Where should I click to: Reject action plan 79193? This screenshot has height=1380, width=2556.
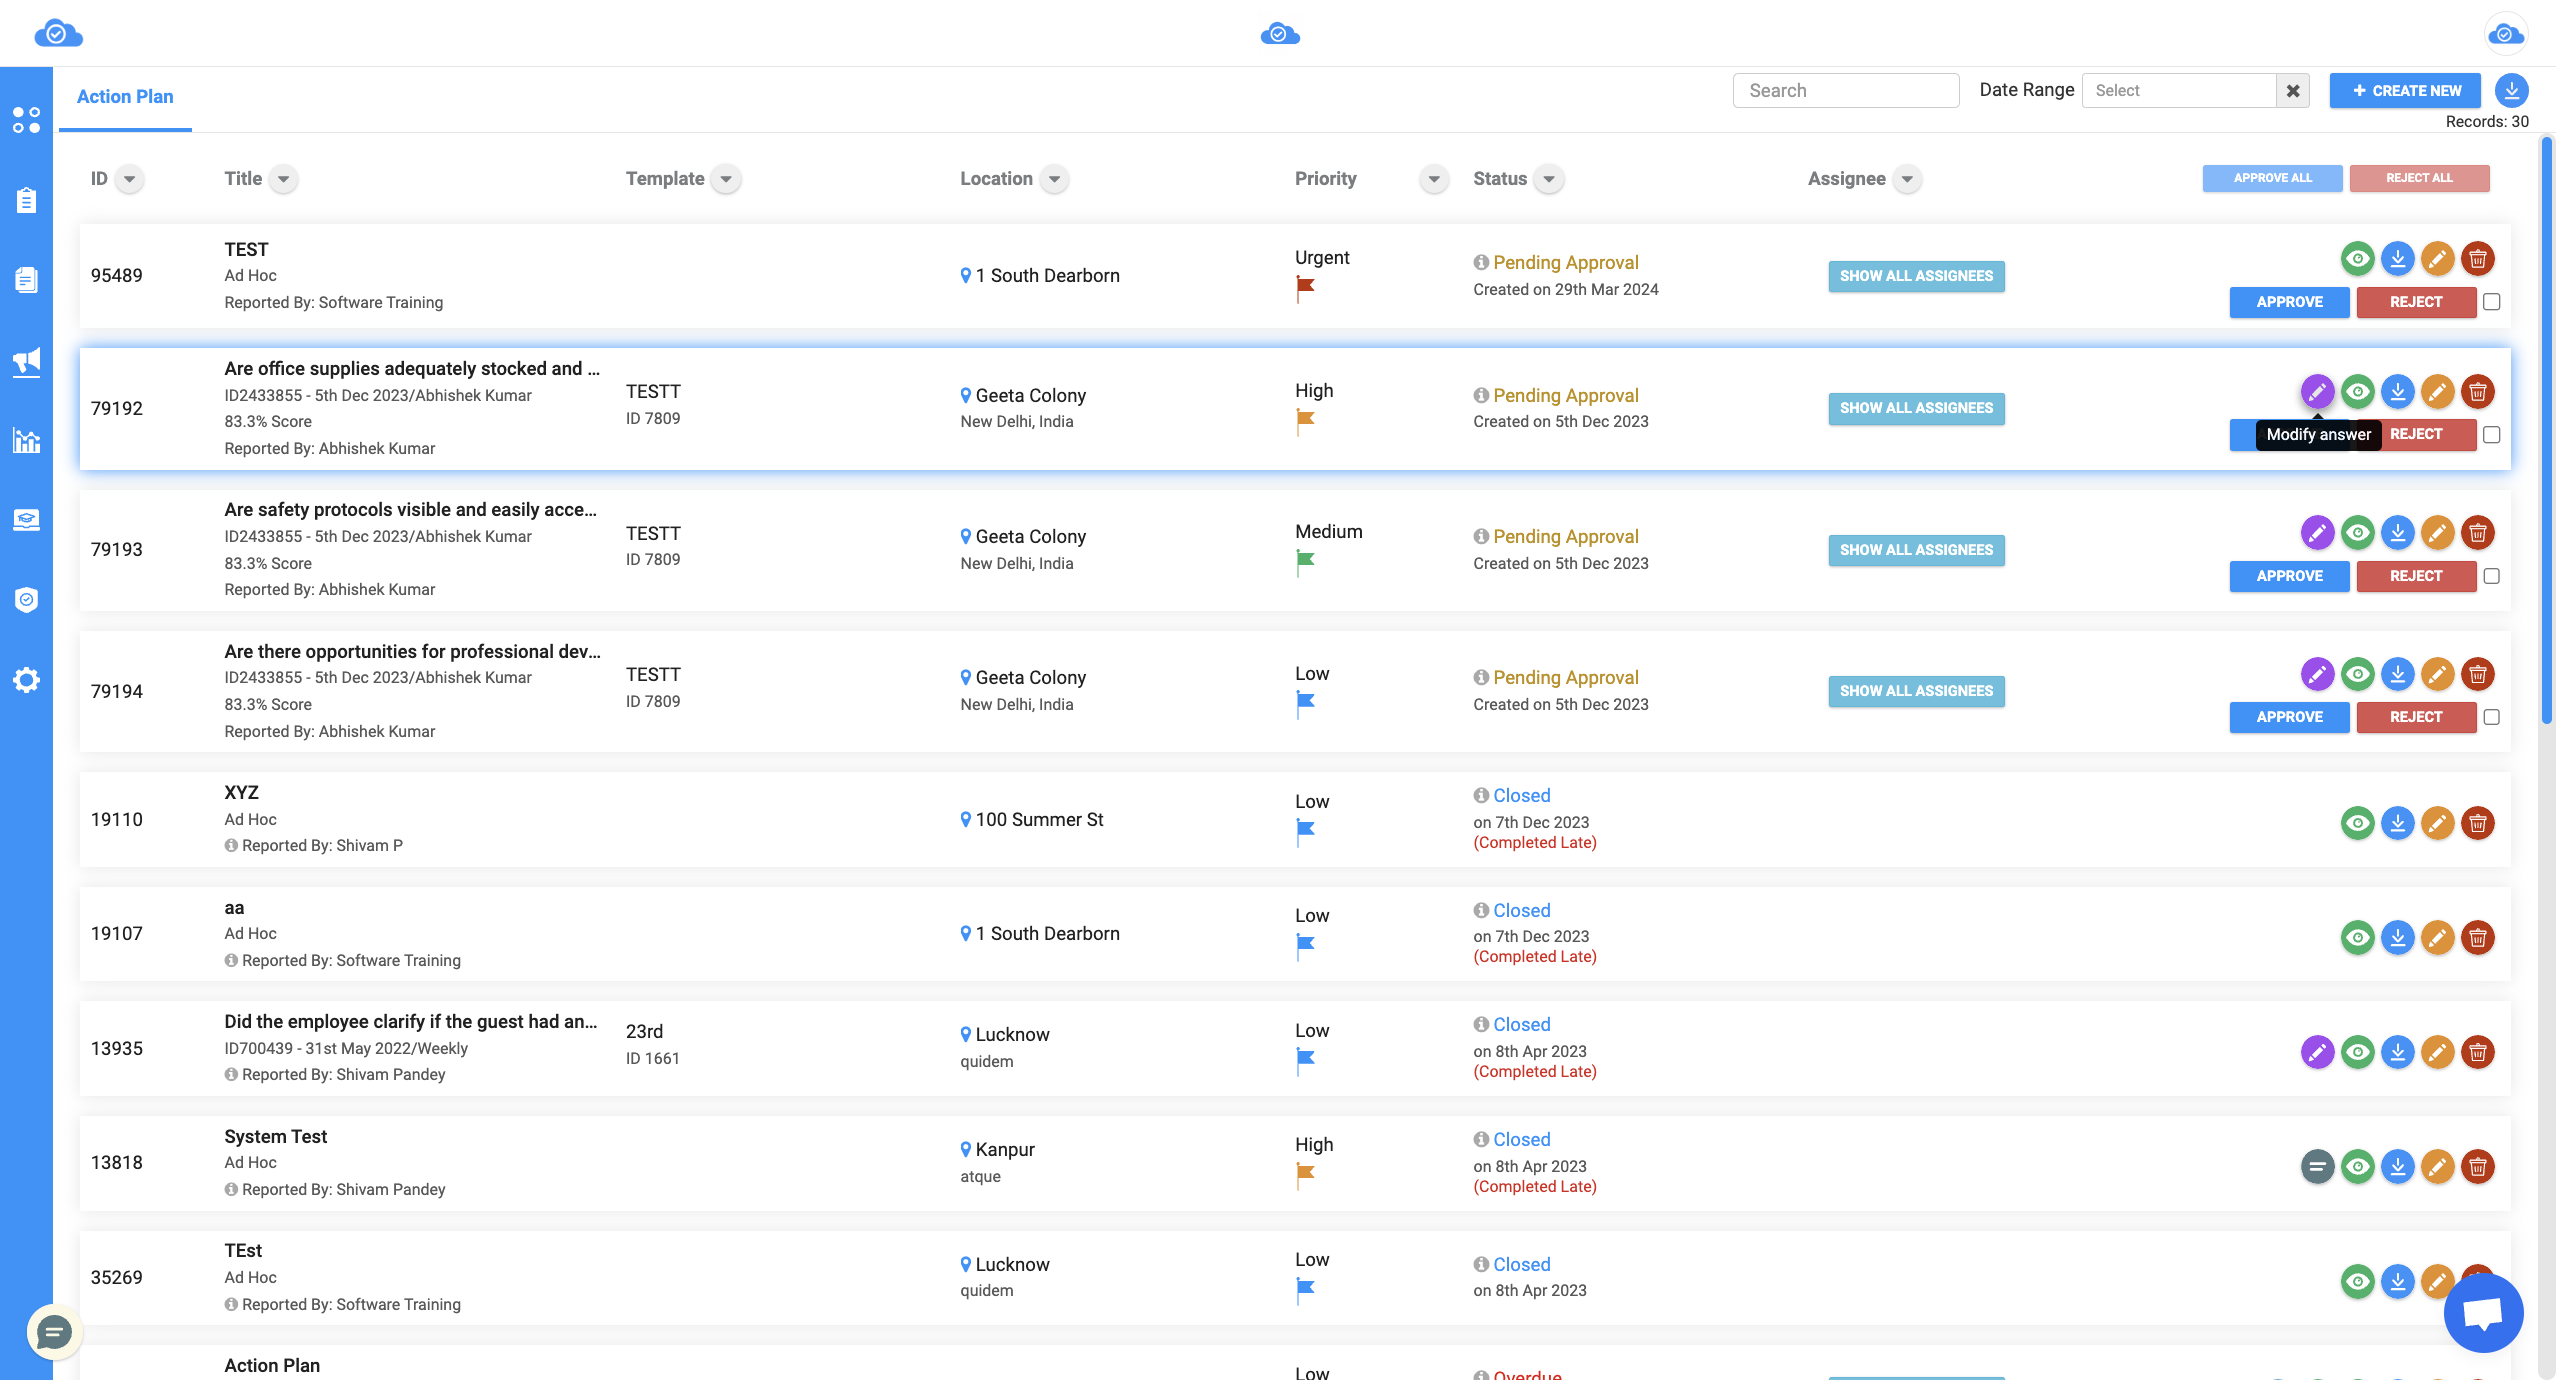[2416, 576]
